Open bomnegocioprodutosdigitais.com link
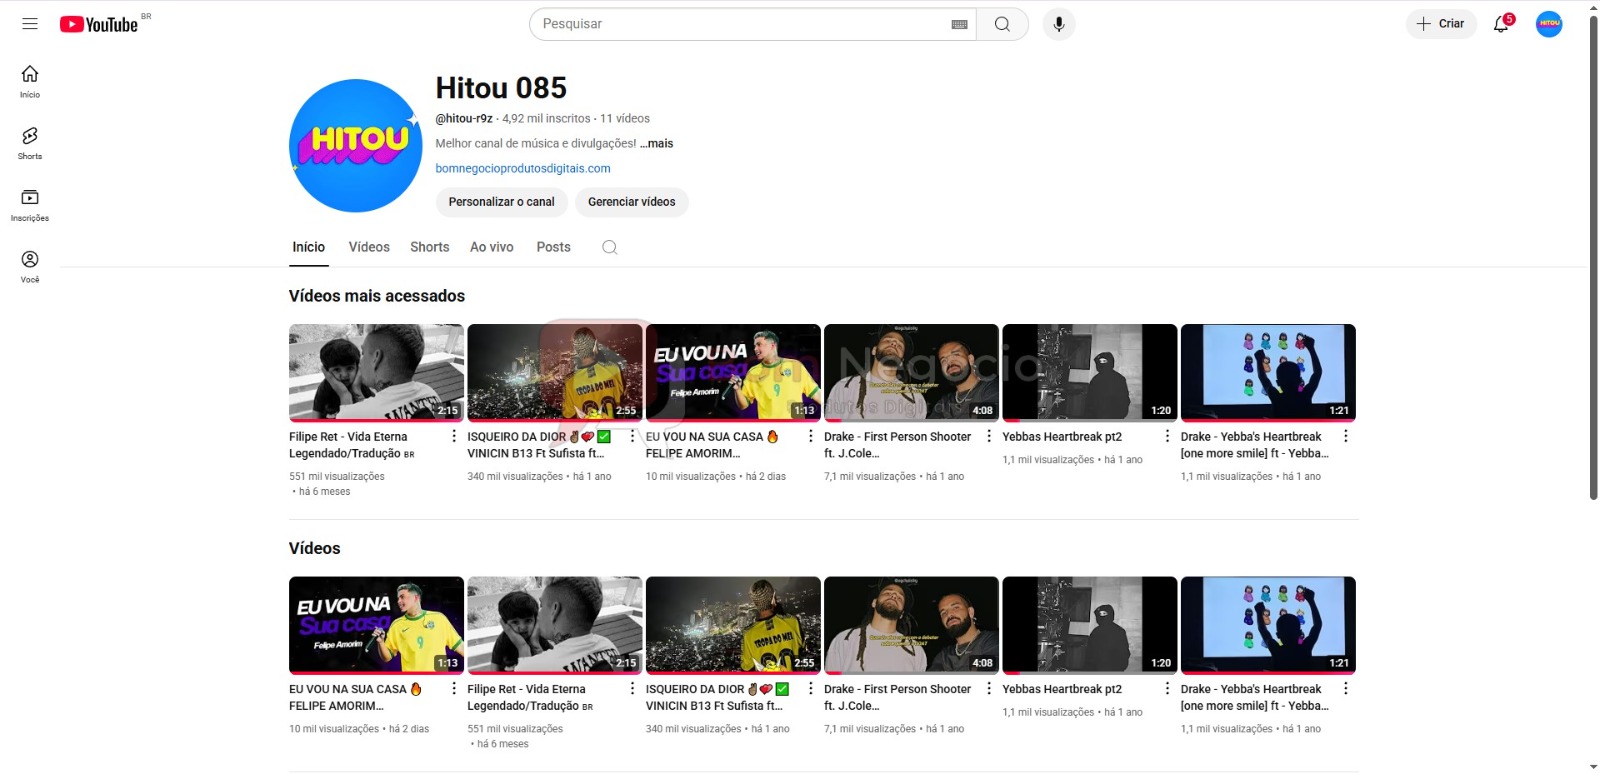The width and height of the screenshot is (1600, 774). 523,169
